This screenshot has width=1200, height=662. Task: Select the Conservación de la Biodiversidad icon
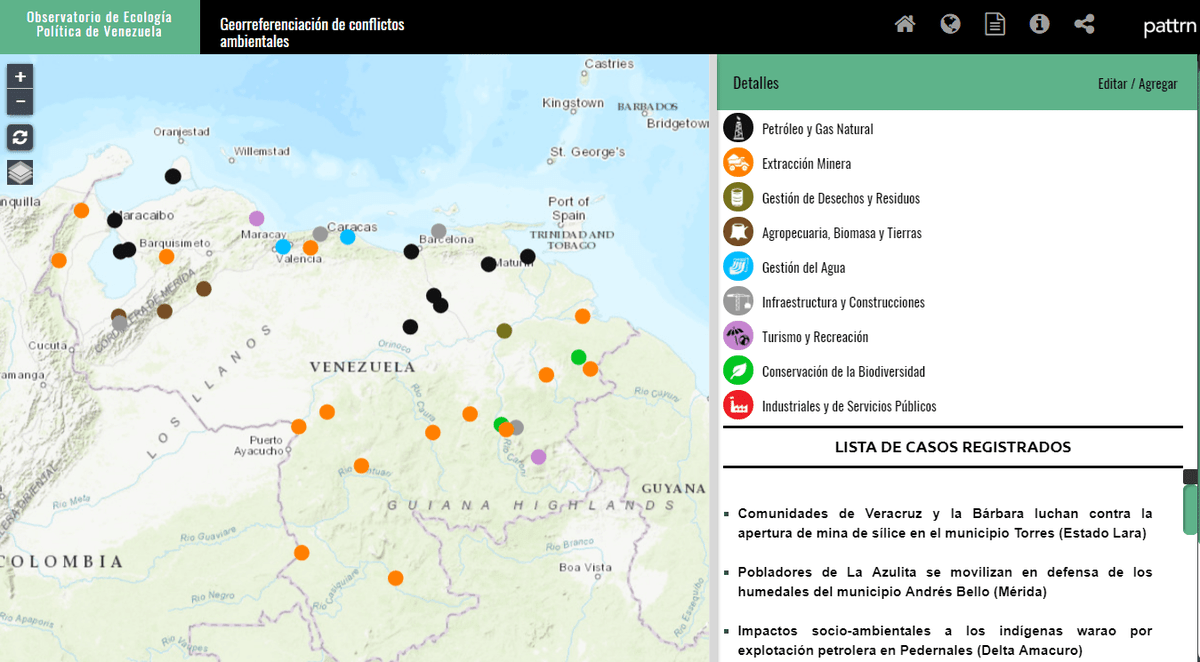738,371
